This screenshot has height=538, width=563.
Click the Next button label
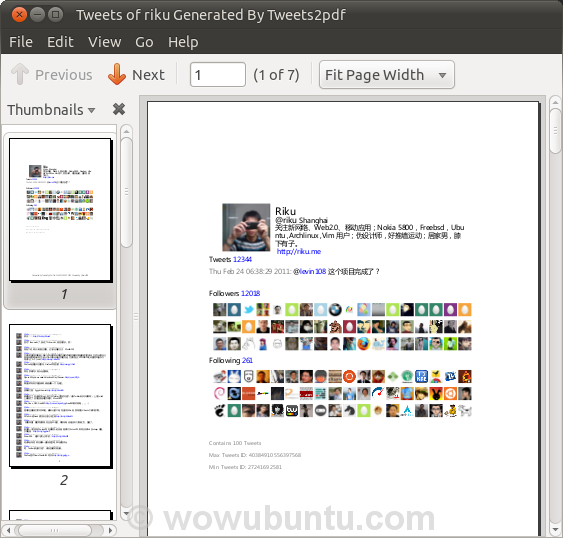click(x=148, y=75)
